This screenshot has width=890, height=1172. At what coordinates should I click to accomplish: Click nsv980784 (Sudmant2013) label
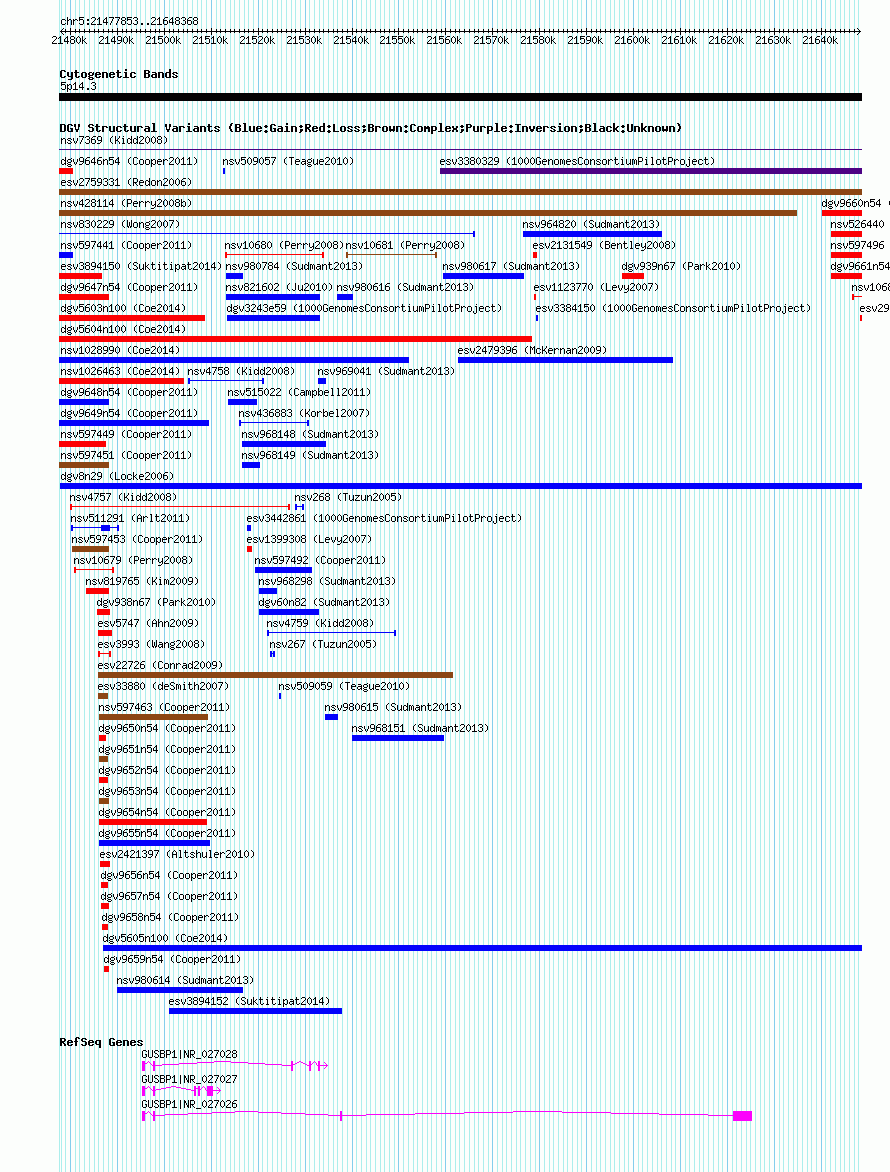(294, 266)
